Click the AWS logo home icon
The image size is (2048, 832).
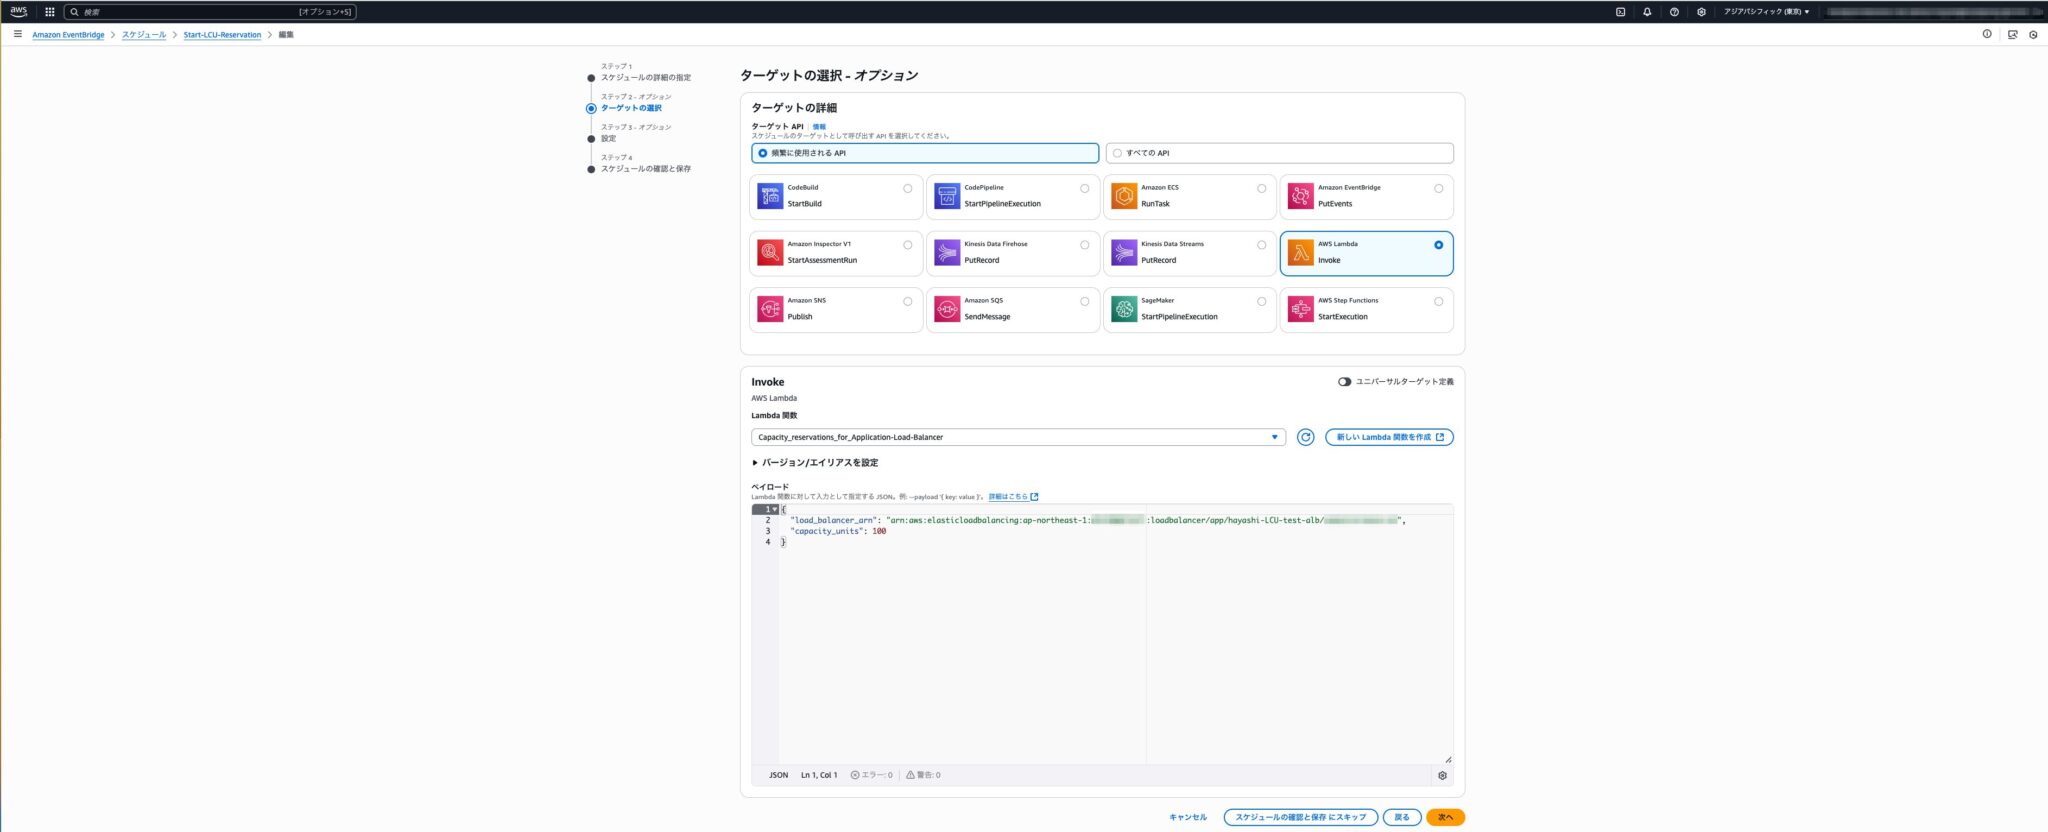pos(19,12)
